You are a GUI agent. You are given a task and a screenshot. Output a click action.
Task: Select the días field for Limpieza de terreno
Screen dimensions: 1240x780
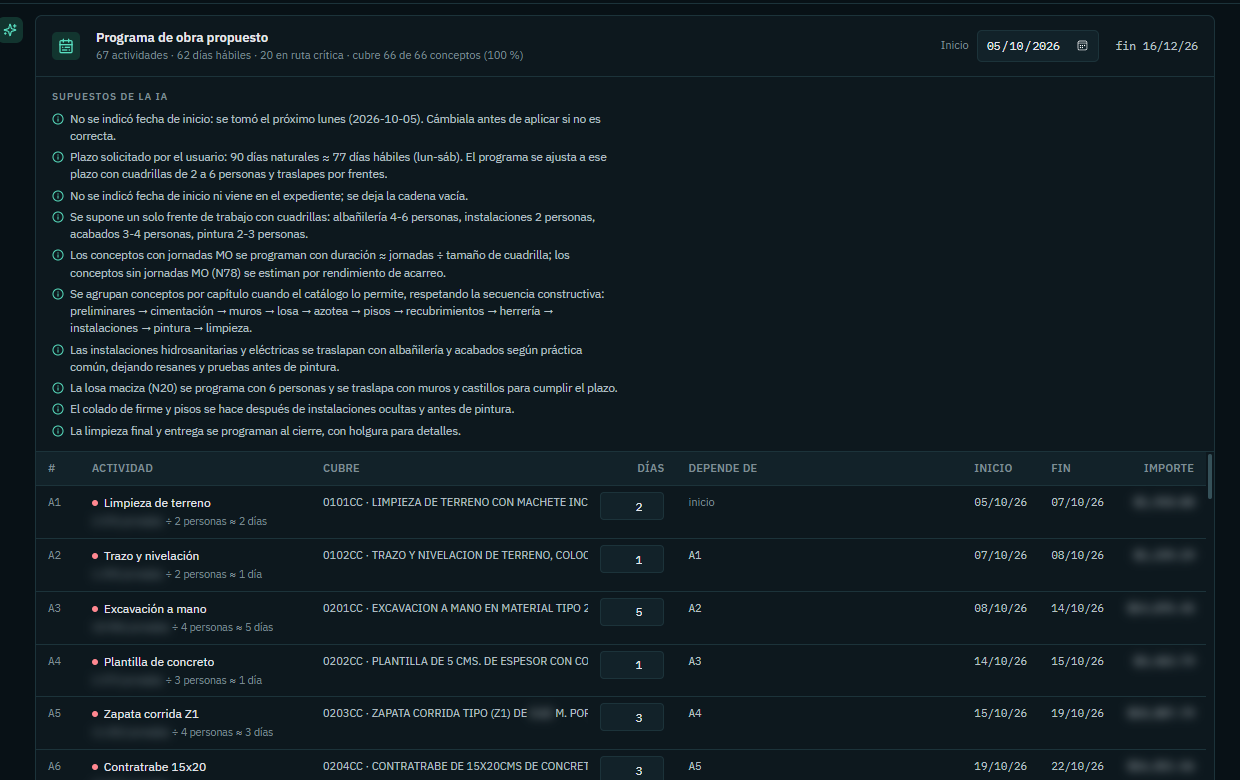[x=632, y=507]
